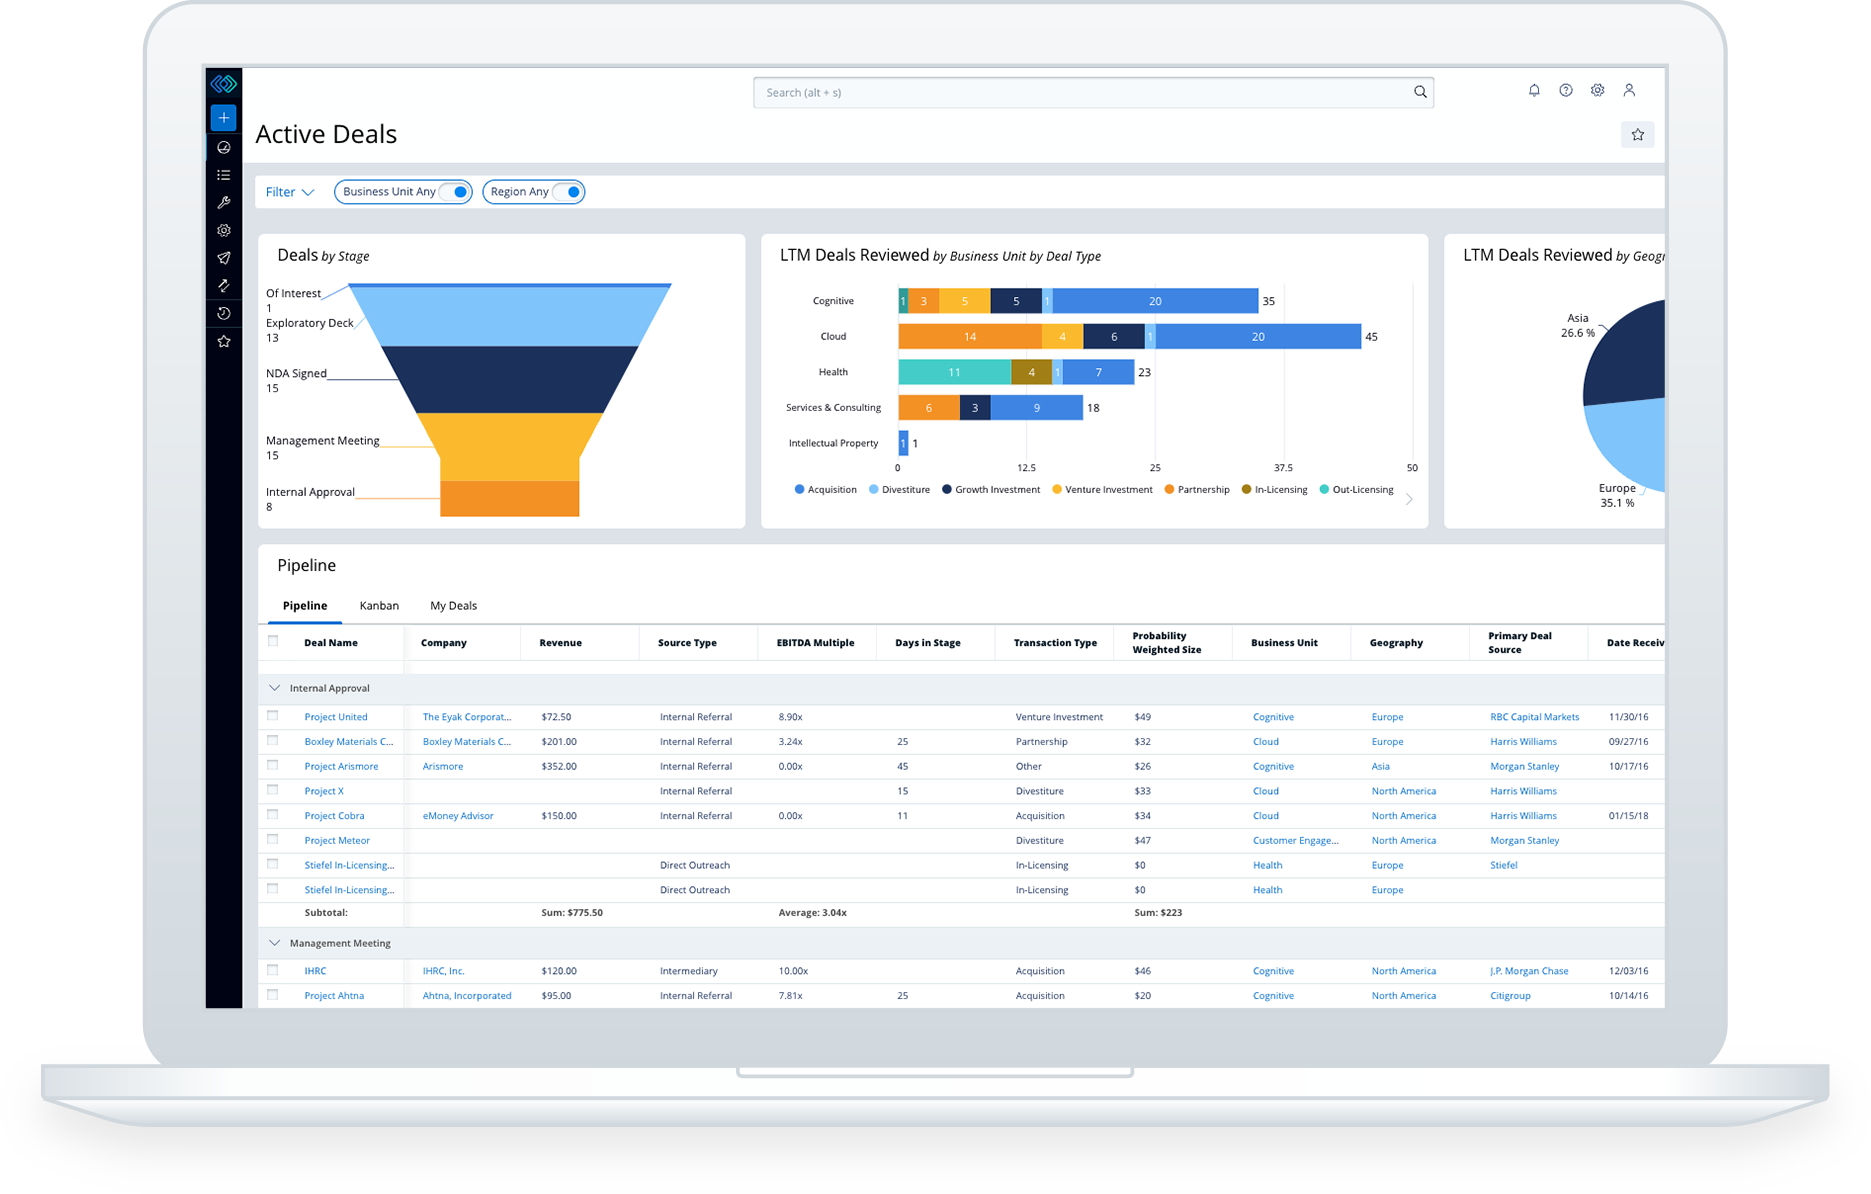Toggle the Region Any filter switch
The width and height of the screenshot is (1871, 1194).
570,192
